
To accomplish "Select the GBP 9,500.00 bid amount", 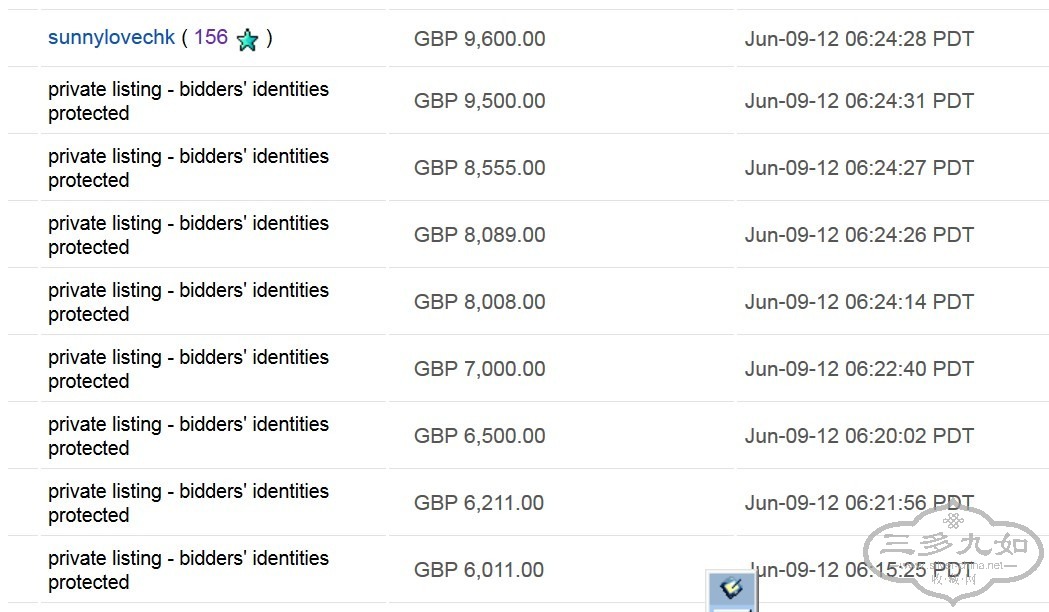I will [x=479, y=101].
